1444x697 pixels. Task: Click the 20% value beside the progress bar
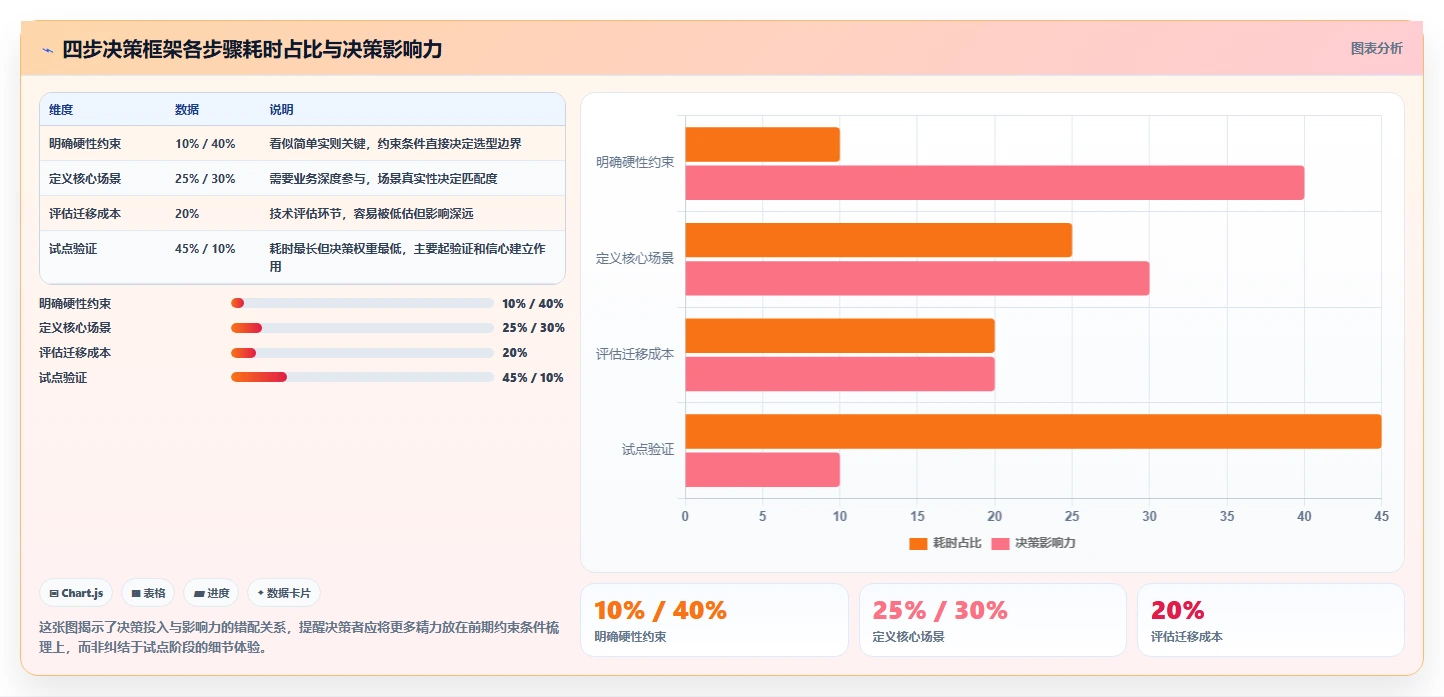pyautogui.click(x=515, y=352)
